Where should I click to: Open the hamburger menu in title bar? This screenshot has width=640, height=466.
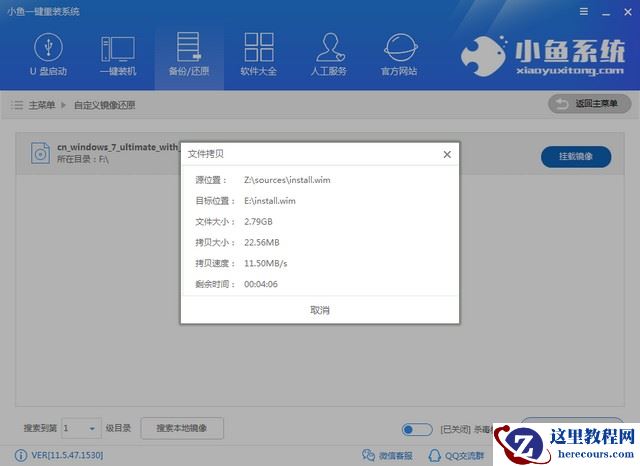coord(584,12)
